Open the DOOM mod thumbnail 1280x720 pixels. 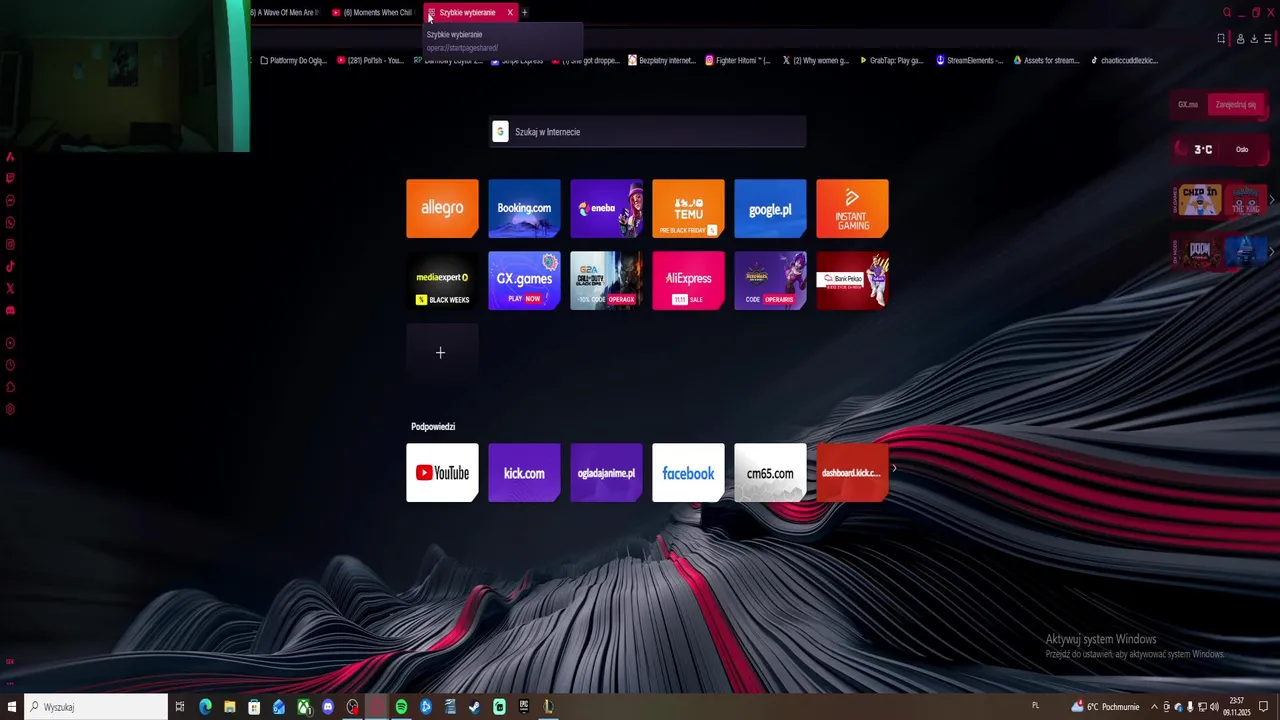1200,252
